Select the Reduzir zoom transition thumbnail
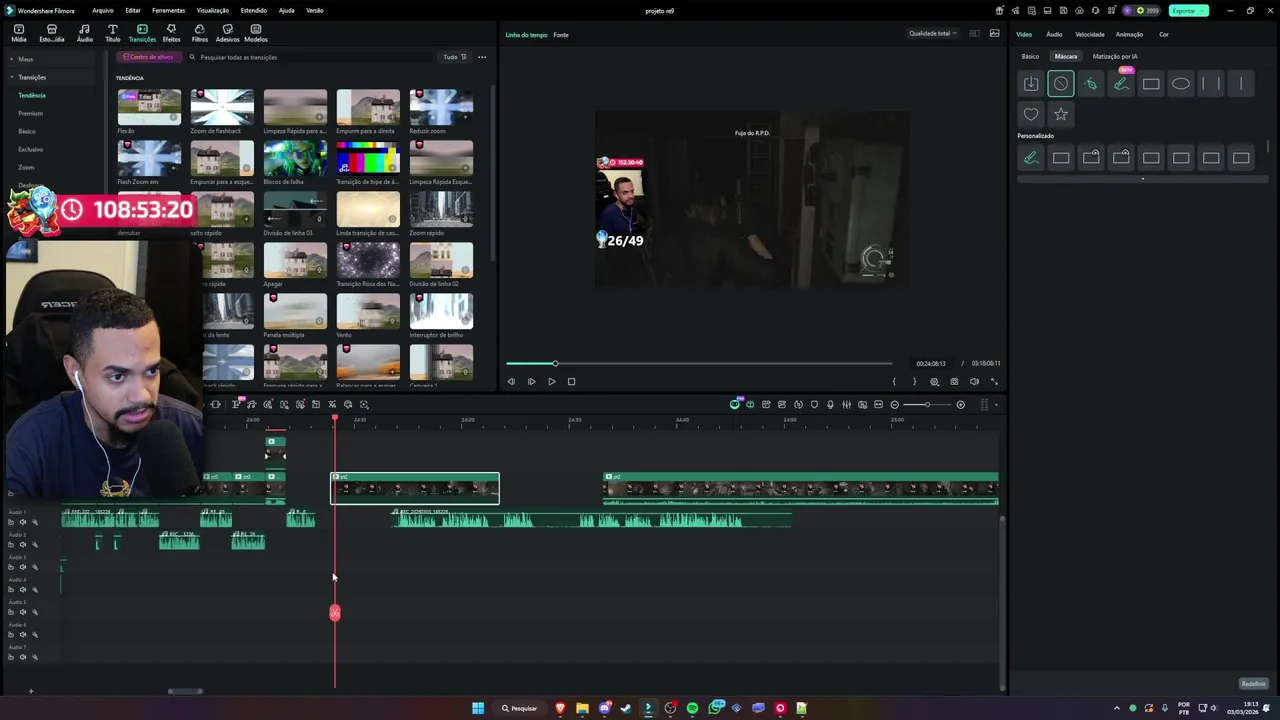The height and width of the screenshot is (720, 1280). (441, 107)
